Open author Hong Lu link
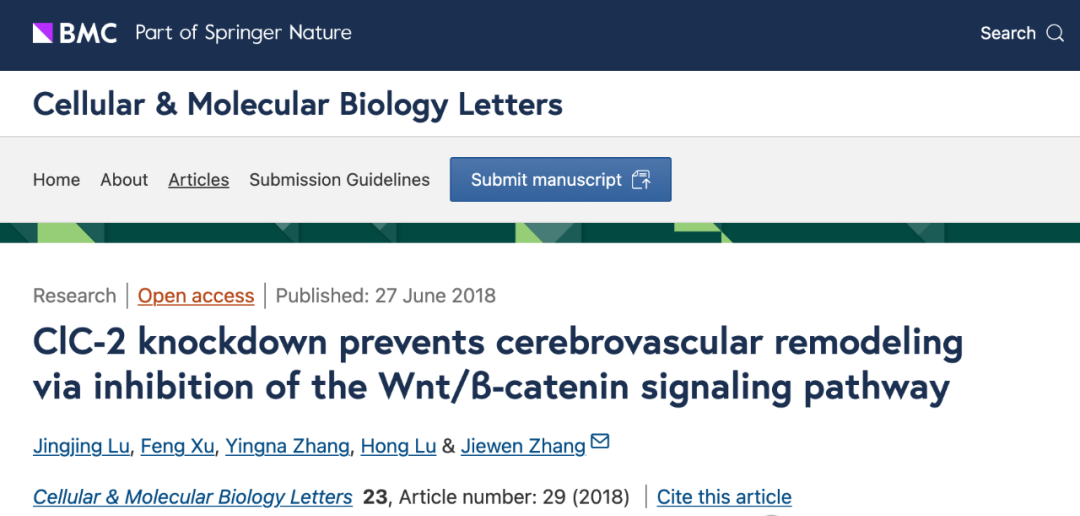This screenshot has height=516, width=1080. pos(399,446)
